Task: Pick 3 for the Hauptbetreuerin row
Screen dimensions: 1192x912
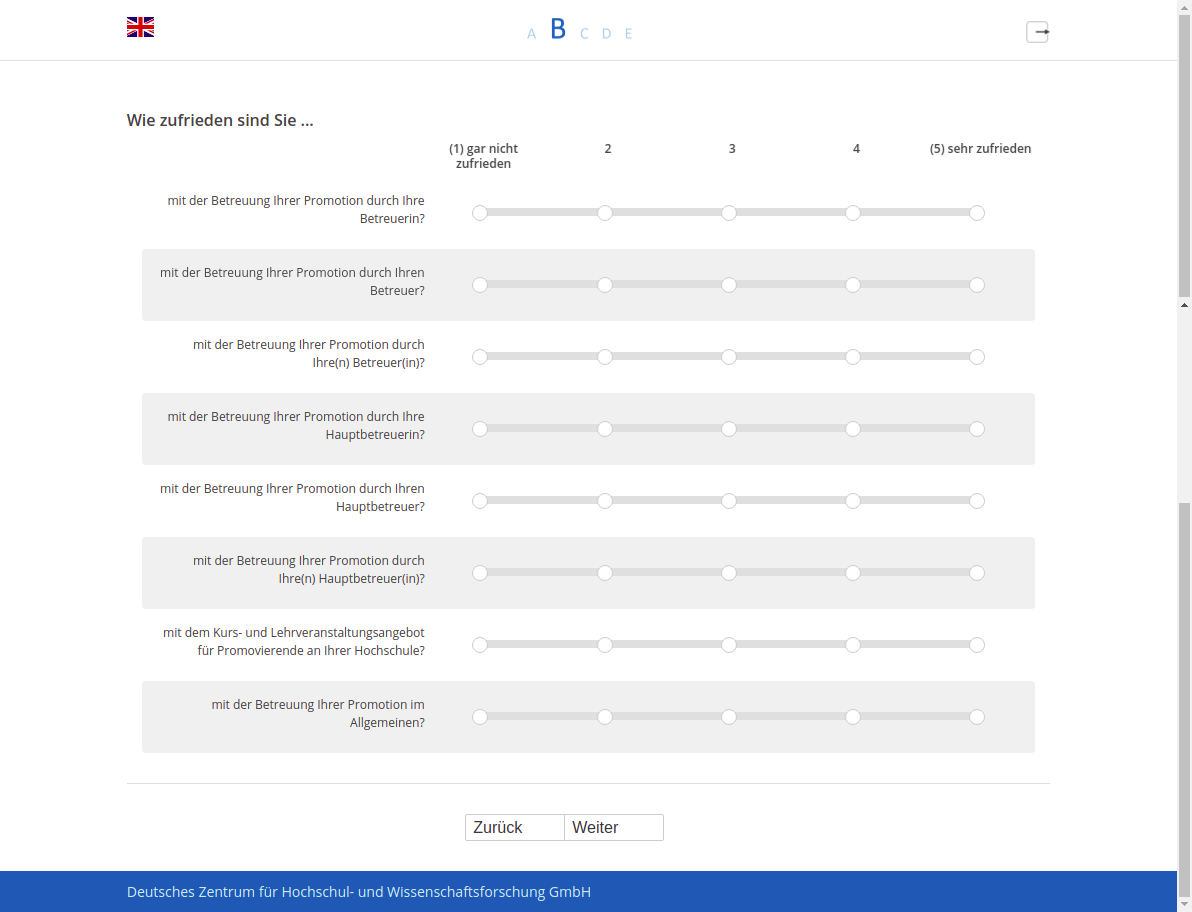Action: [729, 429]
